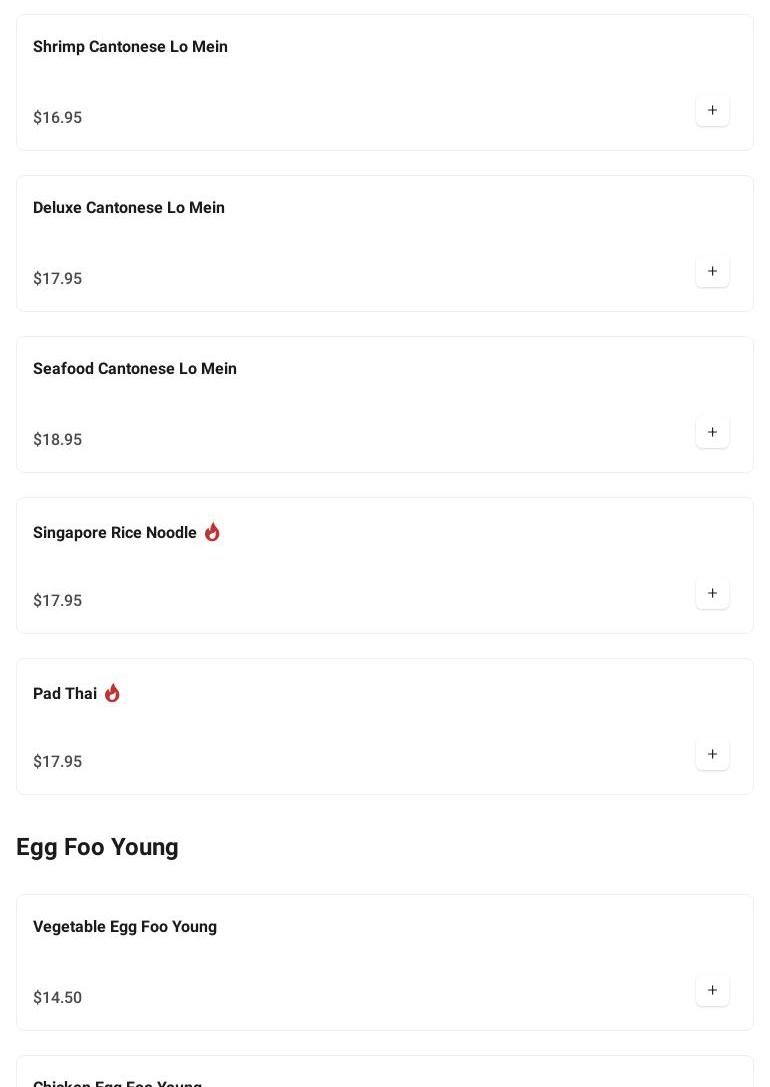Click the flame icon next to Singapore Rice Noodle
The width and height of the screenshot is (770, 1087).
tap(212, 532)
